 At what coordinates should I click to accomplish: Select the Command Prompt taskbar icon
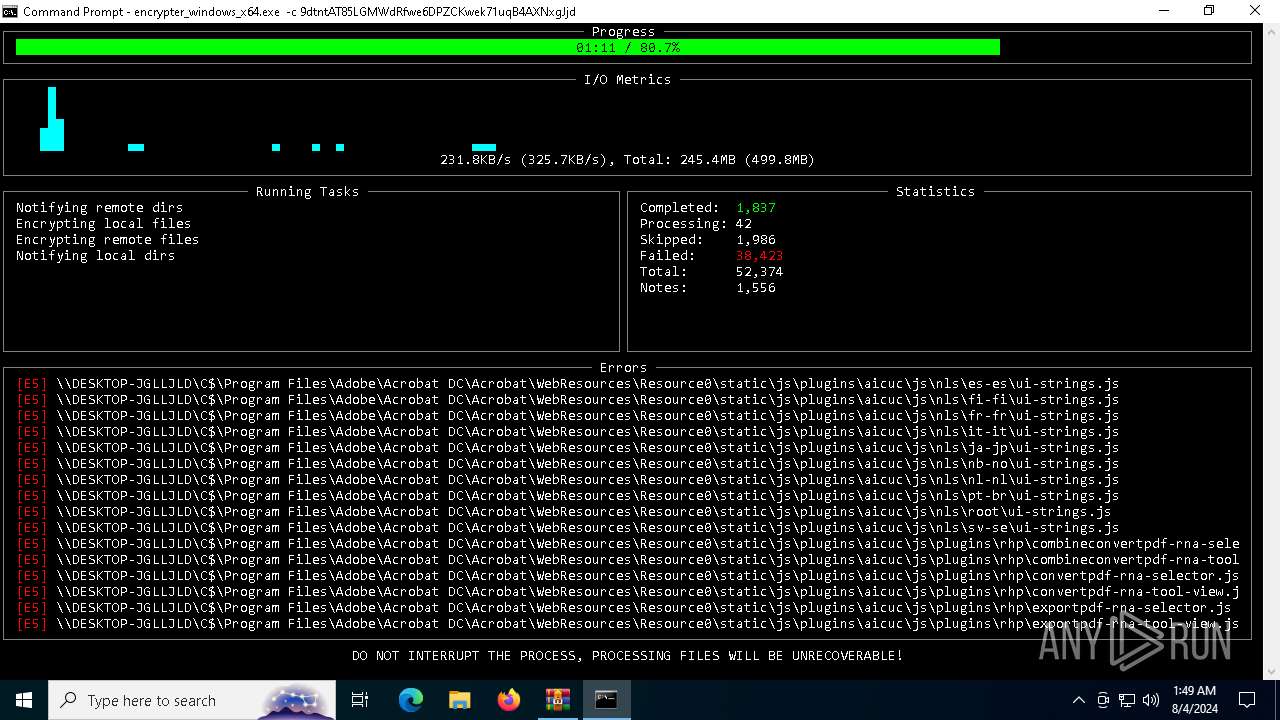pos(606,700)
